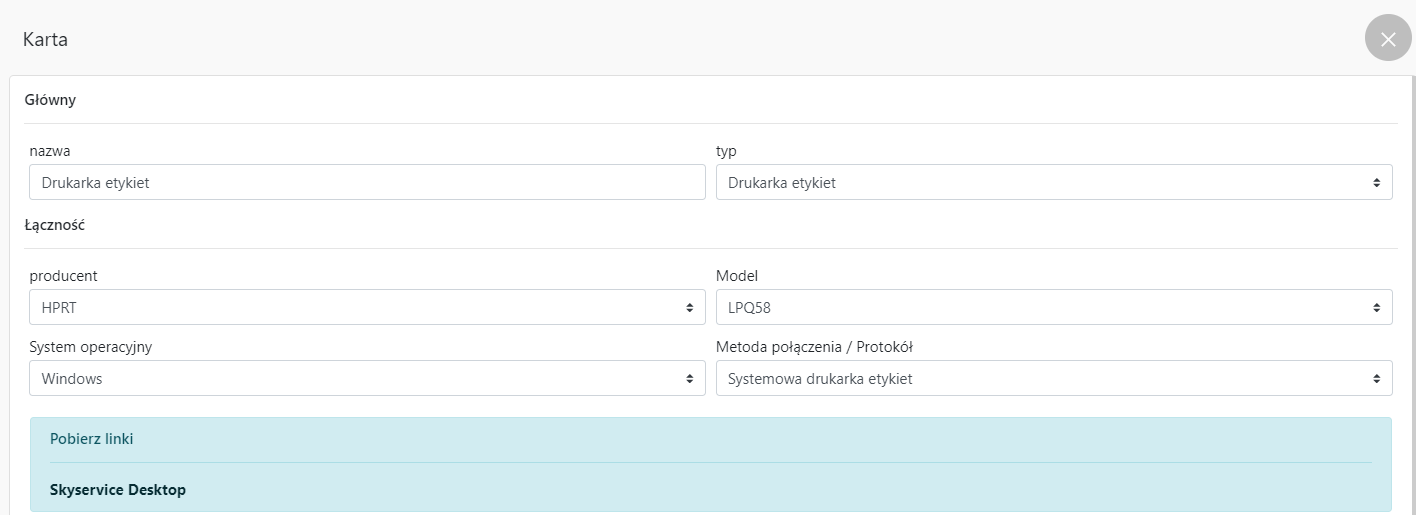1416x515 pixels.
Task: Click the typ field label
Action: click(726, 151)
